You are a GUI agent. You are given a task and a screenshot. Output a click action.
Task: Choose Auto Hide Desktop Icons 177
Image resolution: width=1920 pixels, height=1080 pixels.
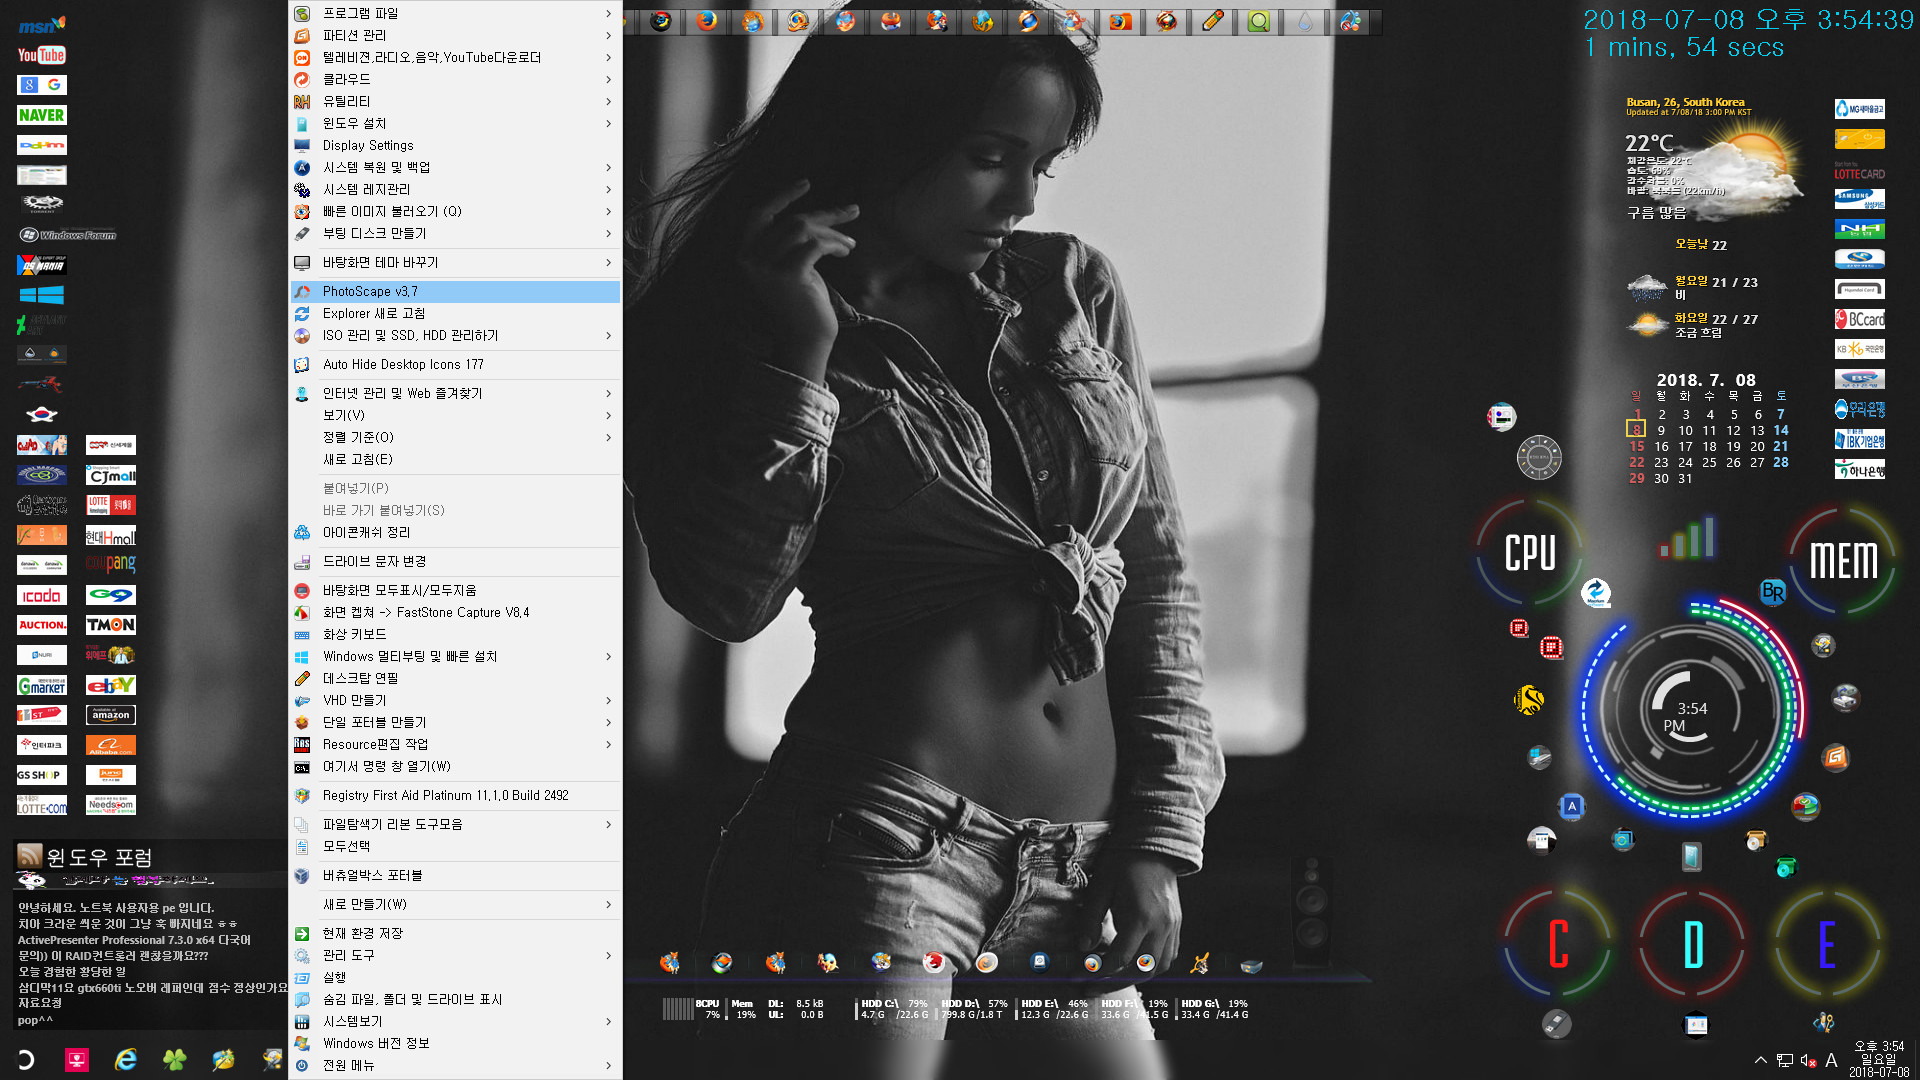click(455, 364)
